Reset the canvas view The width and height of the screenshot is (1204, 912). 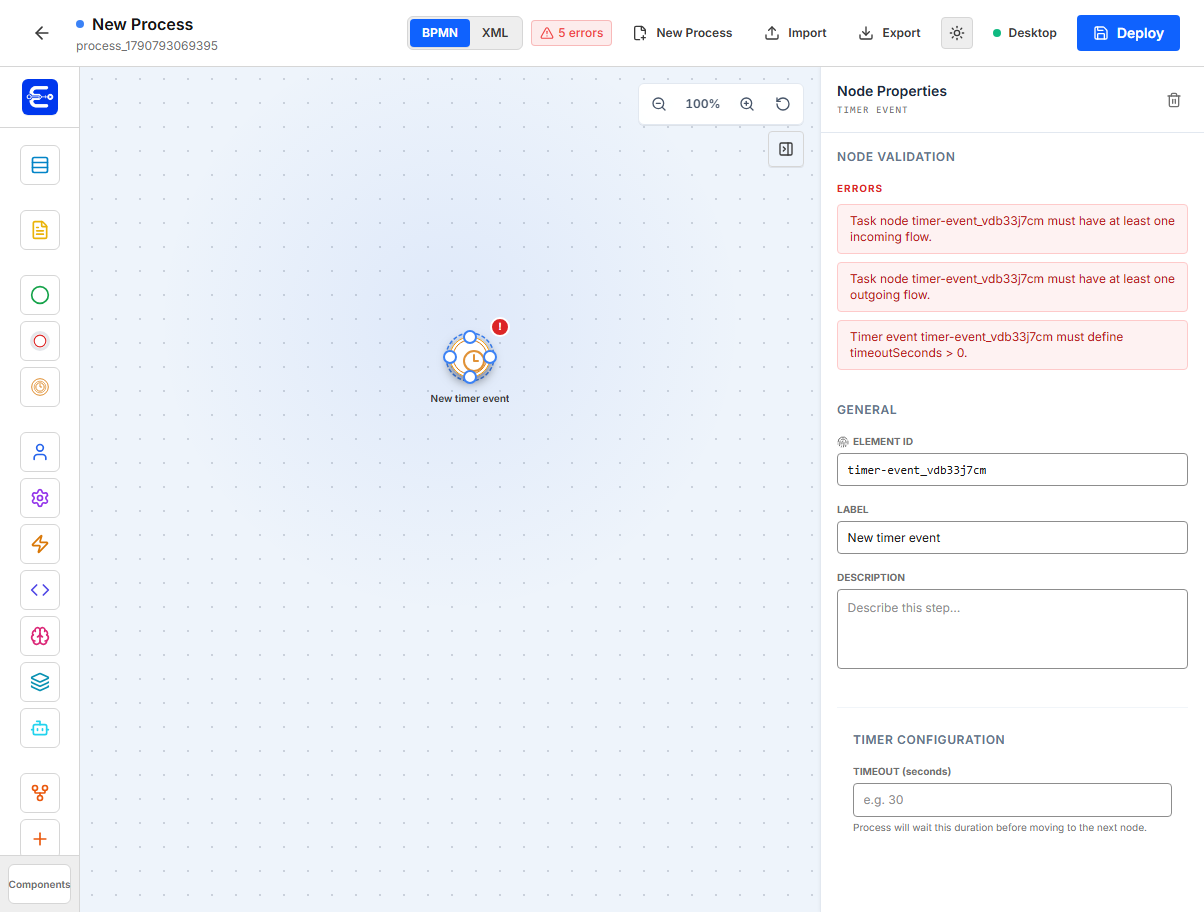[783, 104]
